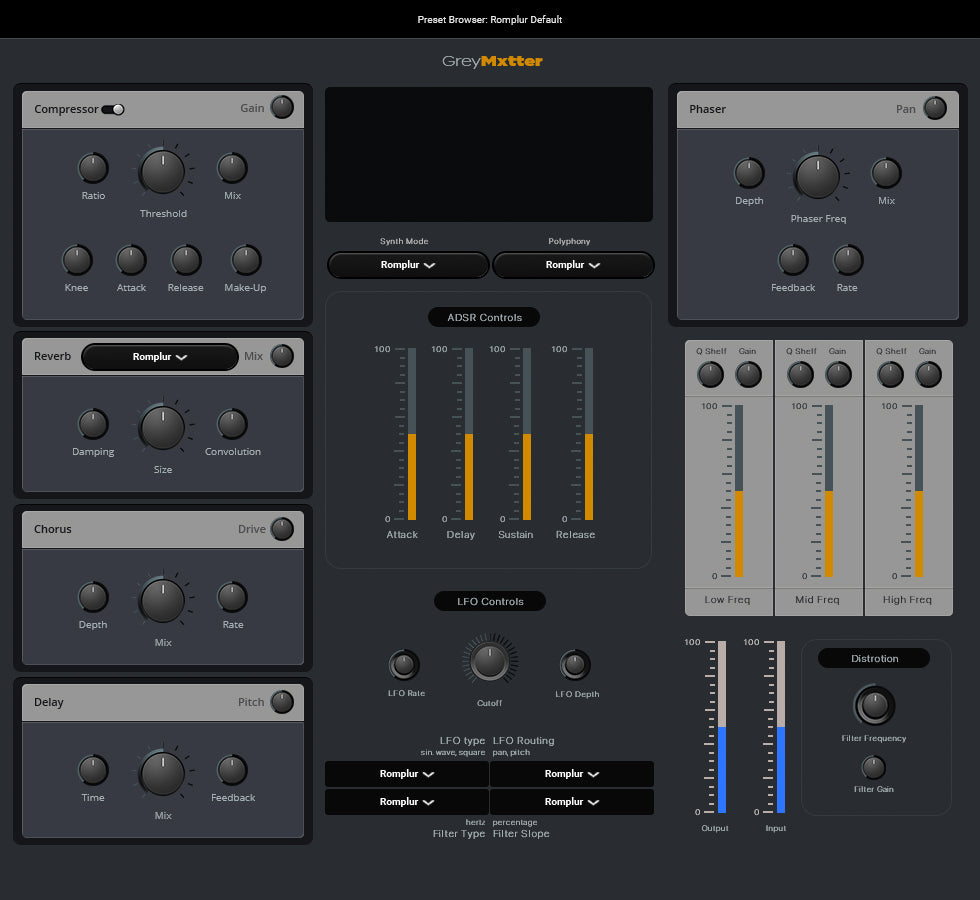Click the LFO Rate knob
The height and width of the screenshot is (900, 980).
pyautogui.click(x=404, y=665)
